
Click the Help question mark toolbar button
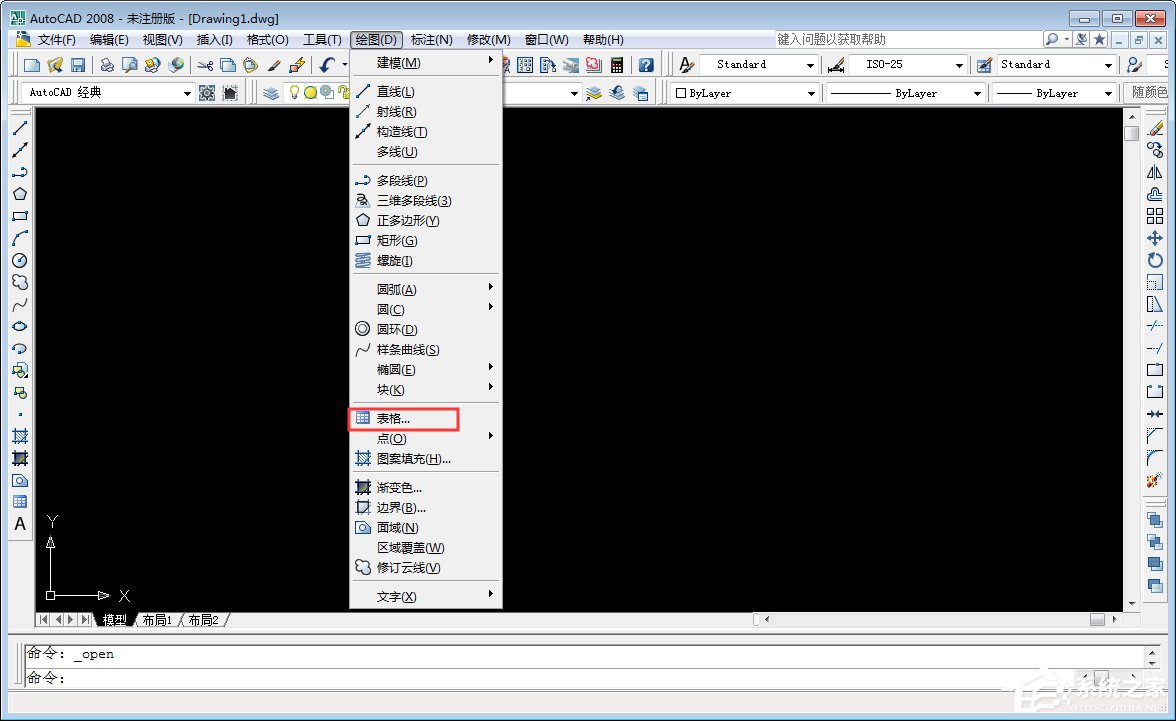pos(646,64)
